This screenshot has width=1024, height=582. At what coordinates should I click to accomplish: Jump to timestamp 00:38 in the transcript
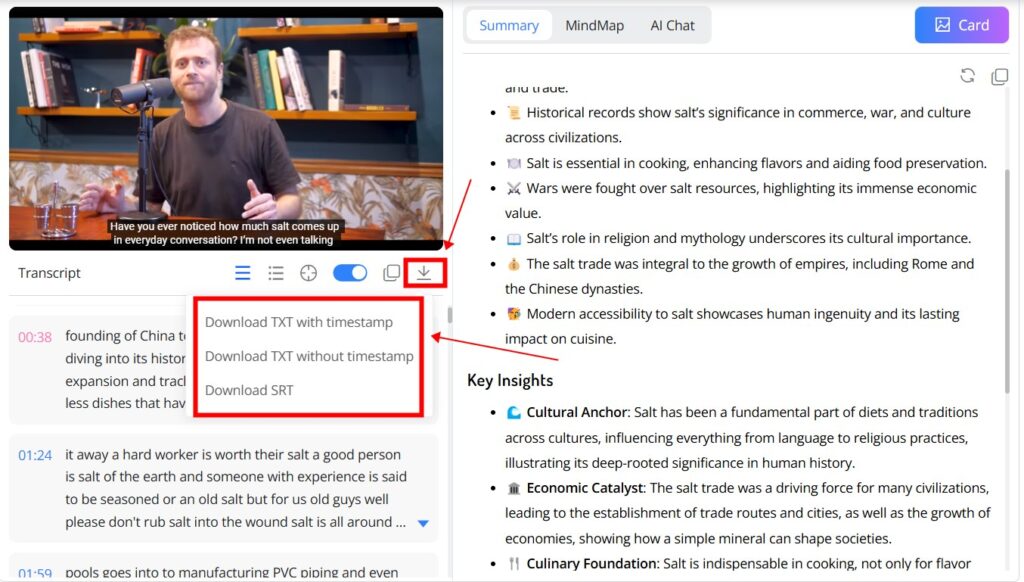click(x=35, y=339)
